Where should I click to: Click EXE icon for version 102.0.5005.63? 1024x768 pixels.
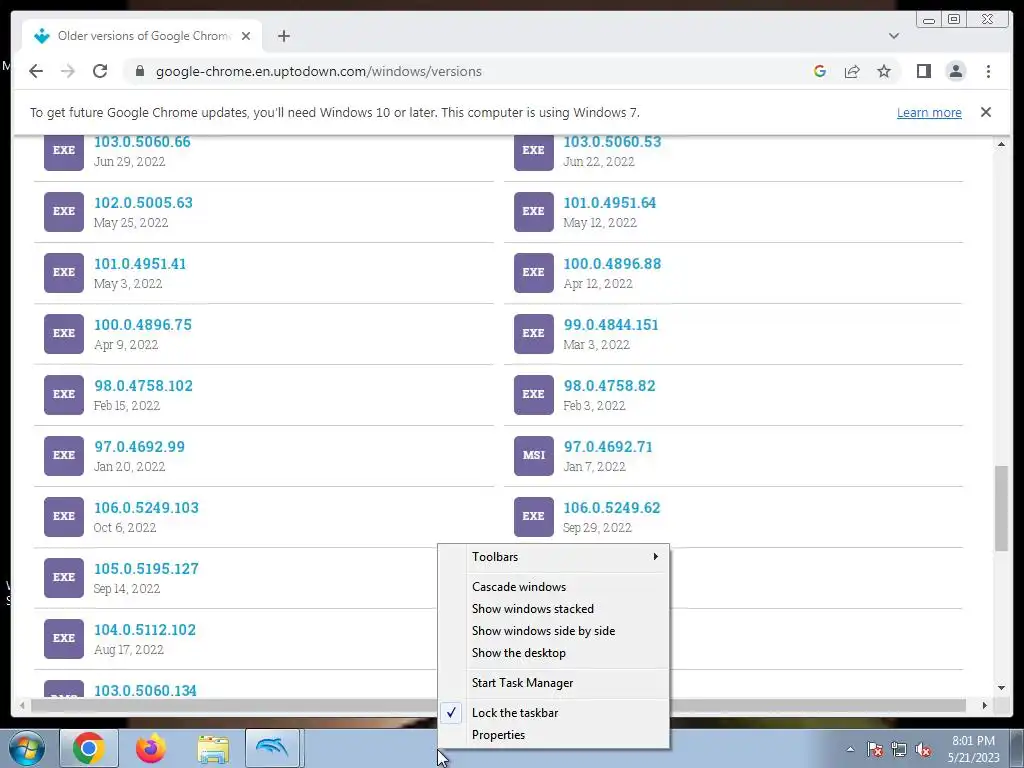tap(64, 212)
